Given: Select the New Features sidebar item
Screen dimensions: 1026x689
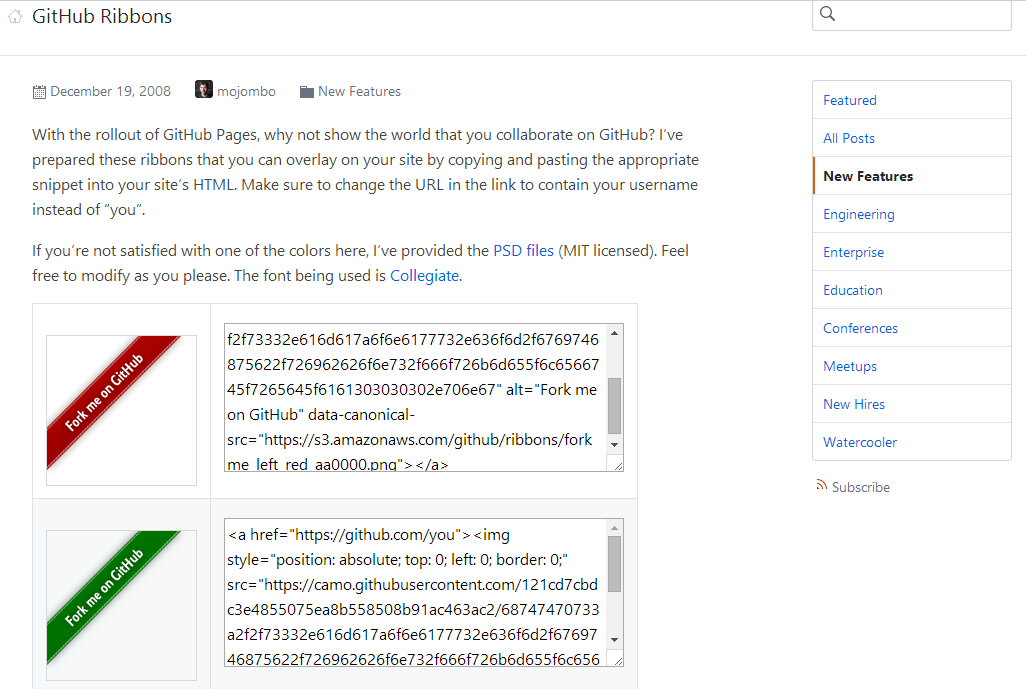Looking at the screenshot, I should [x=911, y=176].
